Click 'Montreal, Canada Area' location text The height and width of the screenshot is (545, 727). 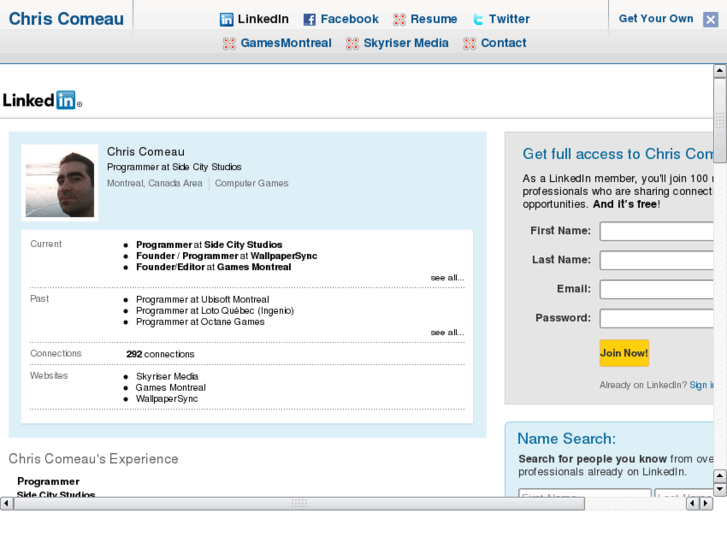click(155, 183)
